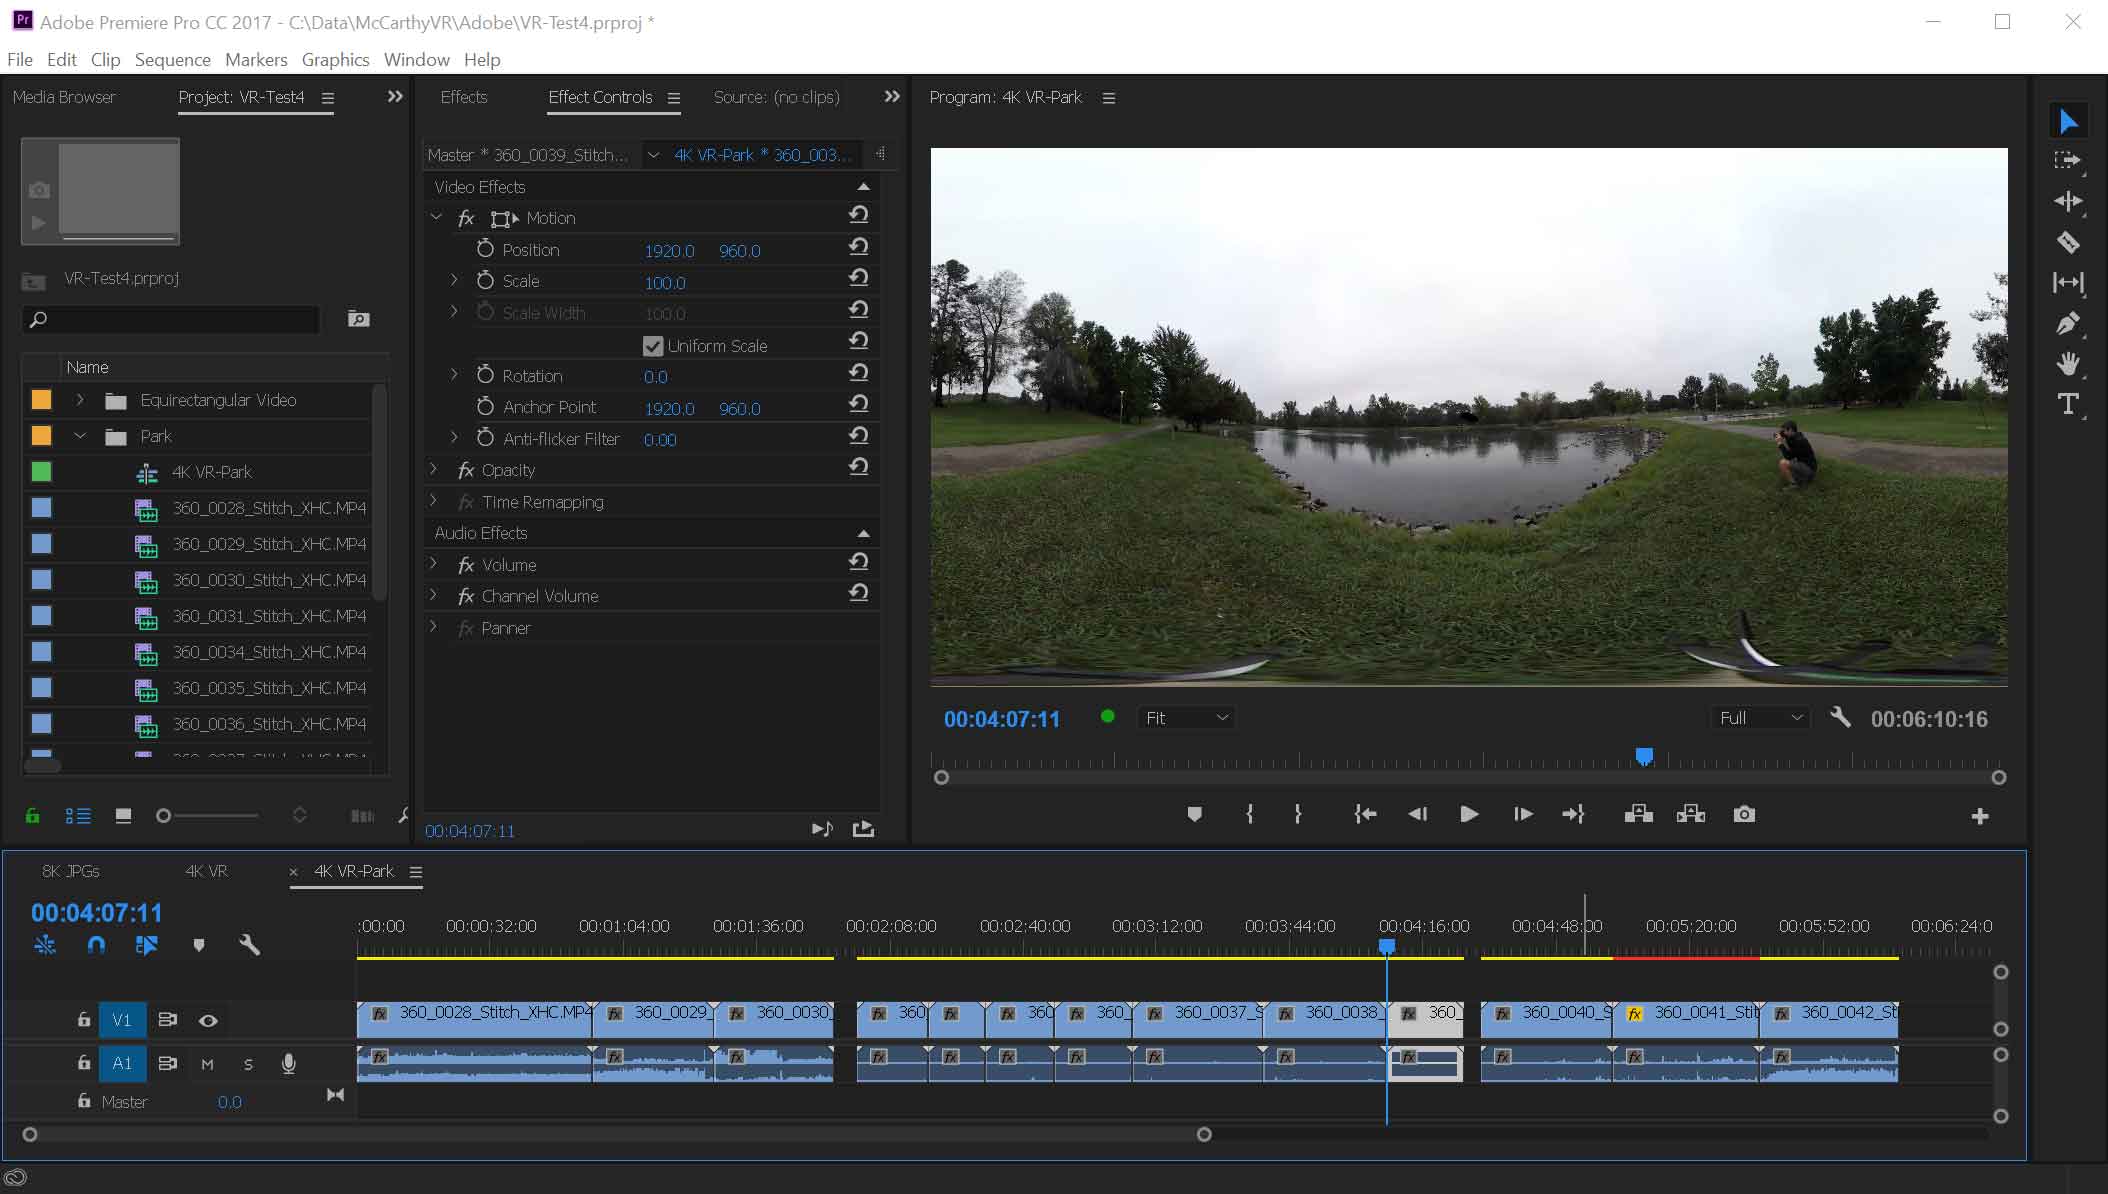Open the Fit zoom level dropdown

click(1185, 718)
